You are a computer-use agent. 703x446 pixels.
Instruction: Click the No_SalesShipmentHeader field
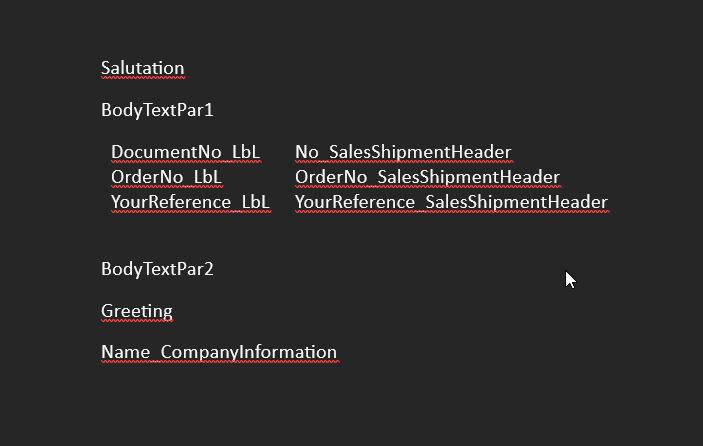click(x=403, y=152)
